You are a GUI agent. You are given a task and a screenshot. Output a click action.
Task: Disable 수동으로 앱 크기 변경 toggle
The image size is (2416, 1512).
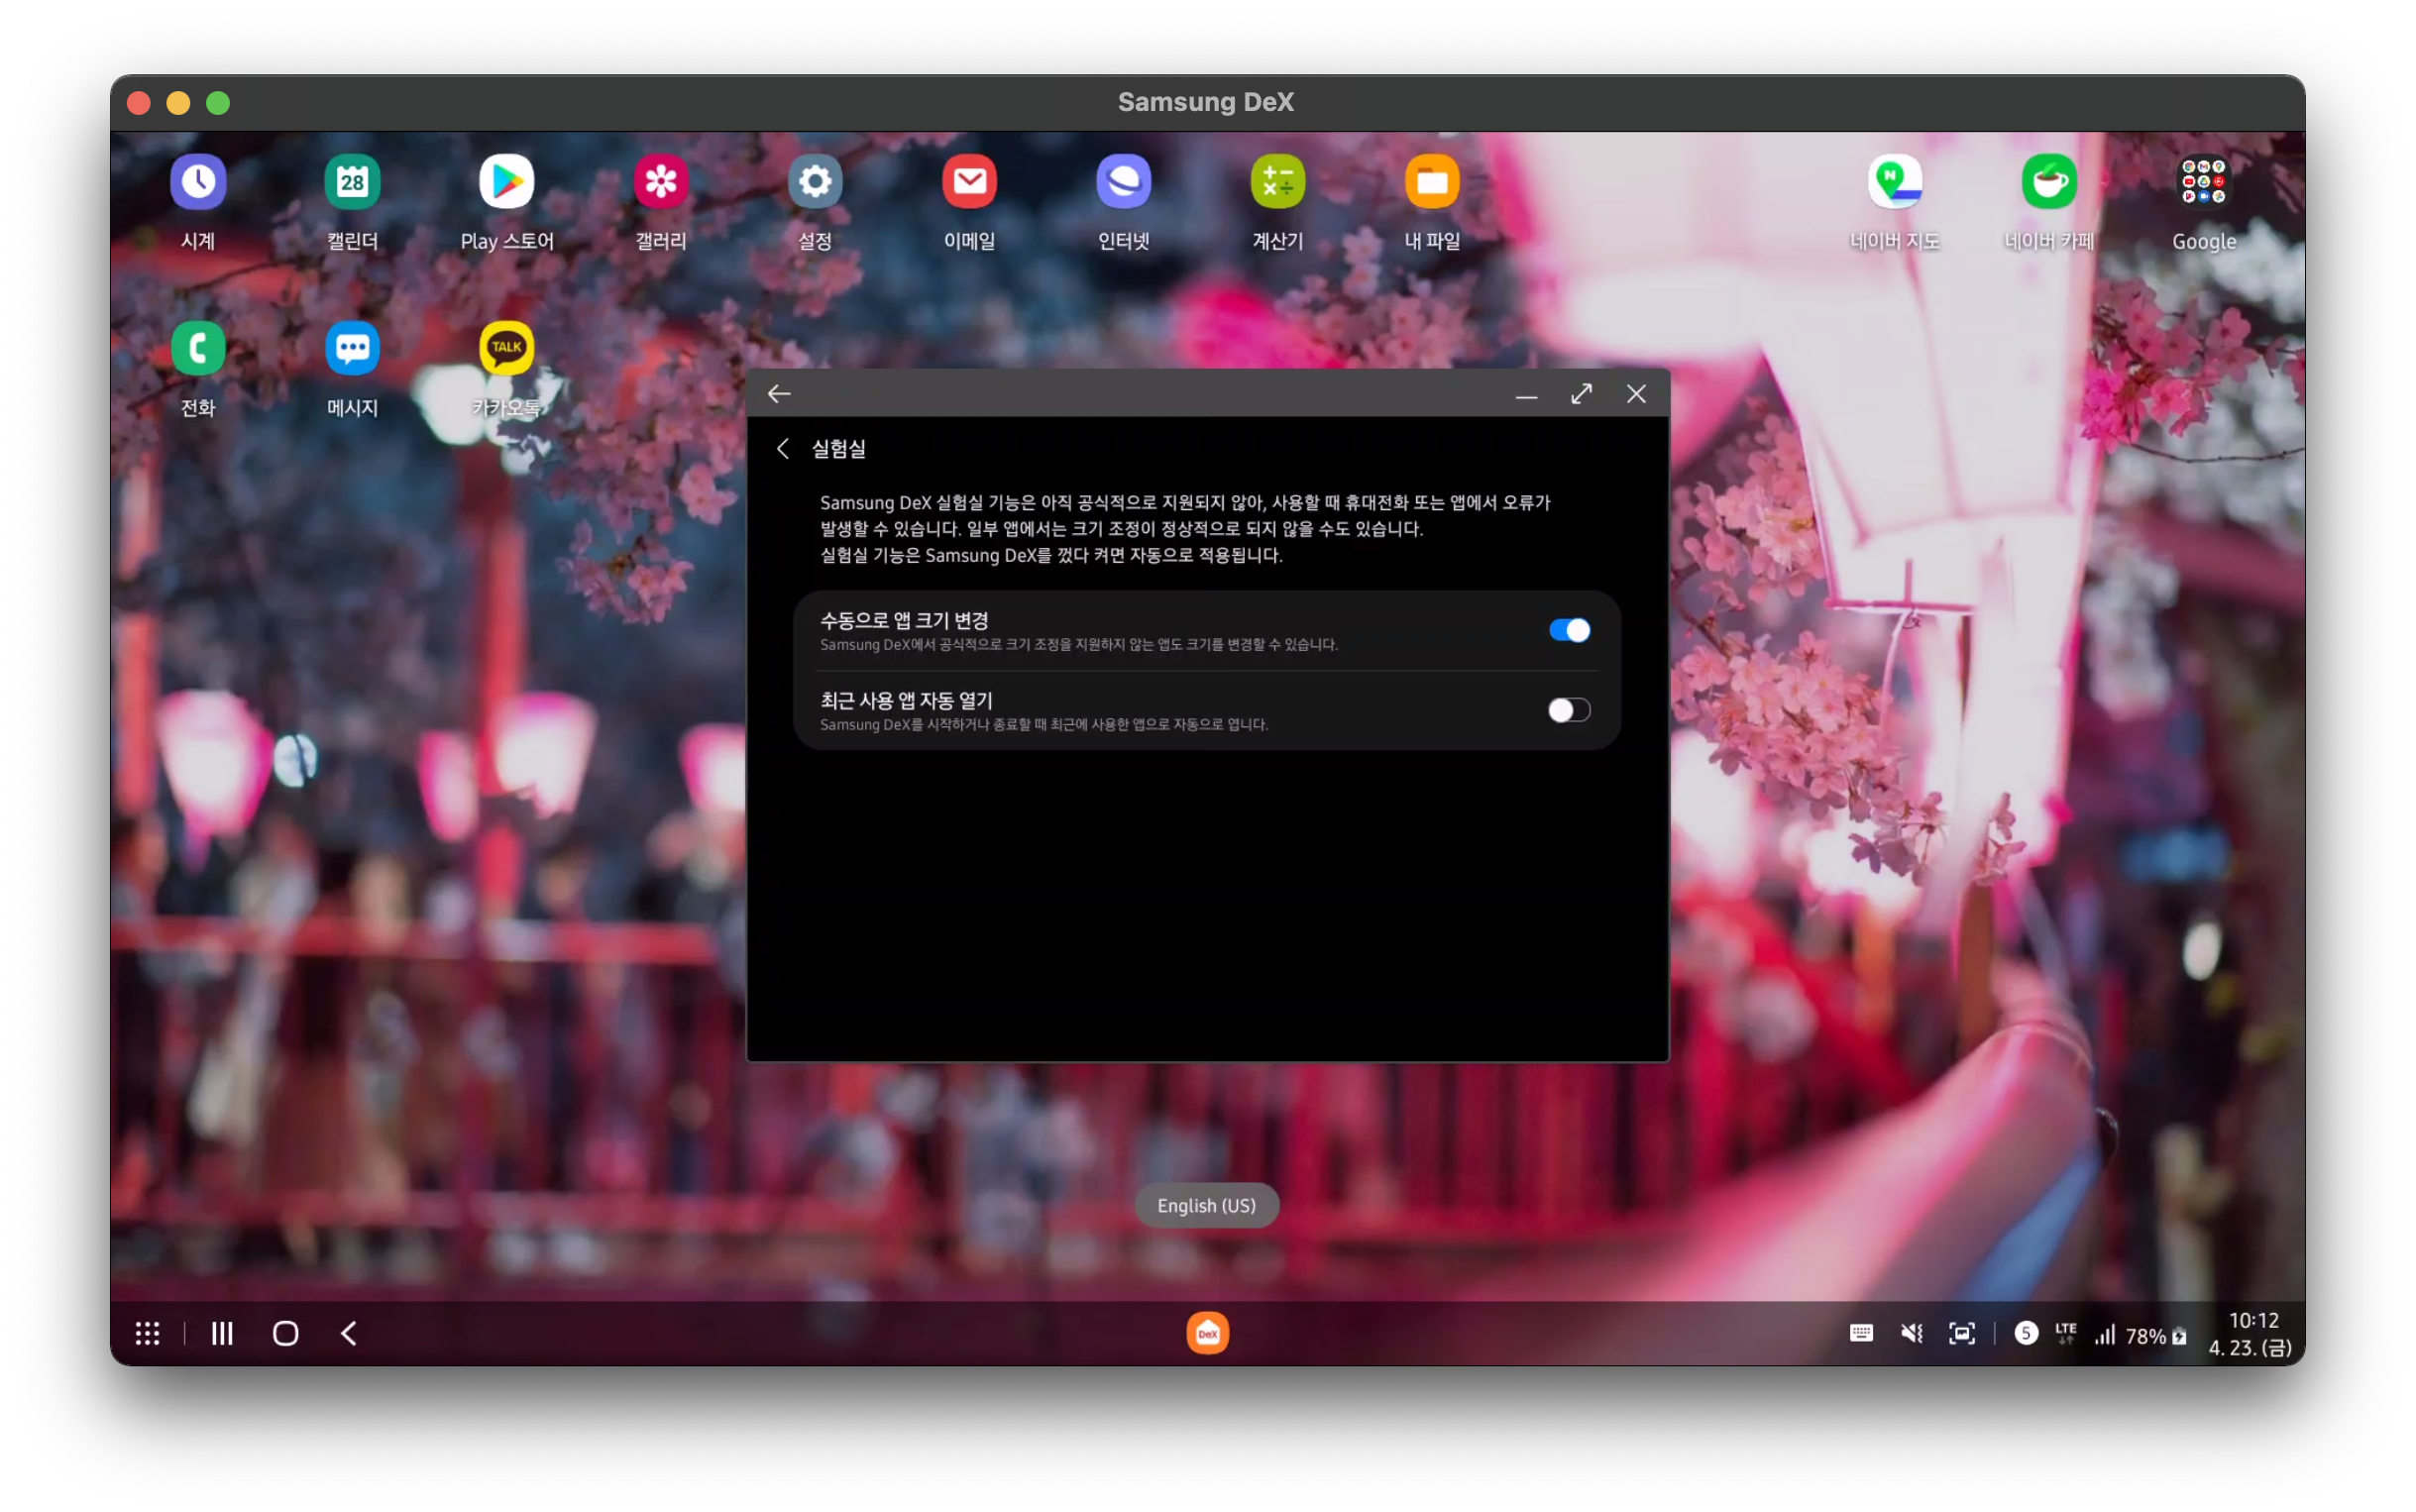pos(1568,630)
